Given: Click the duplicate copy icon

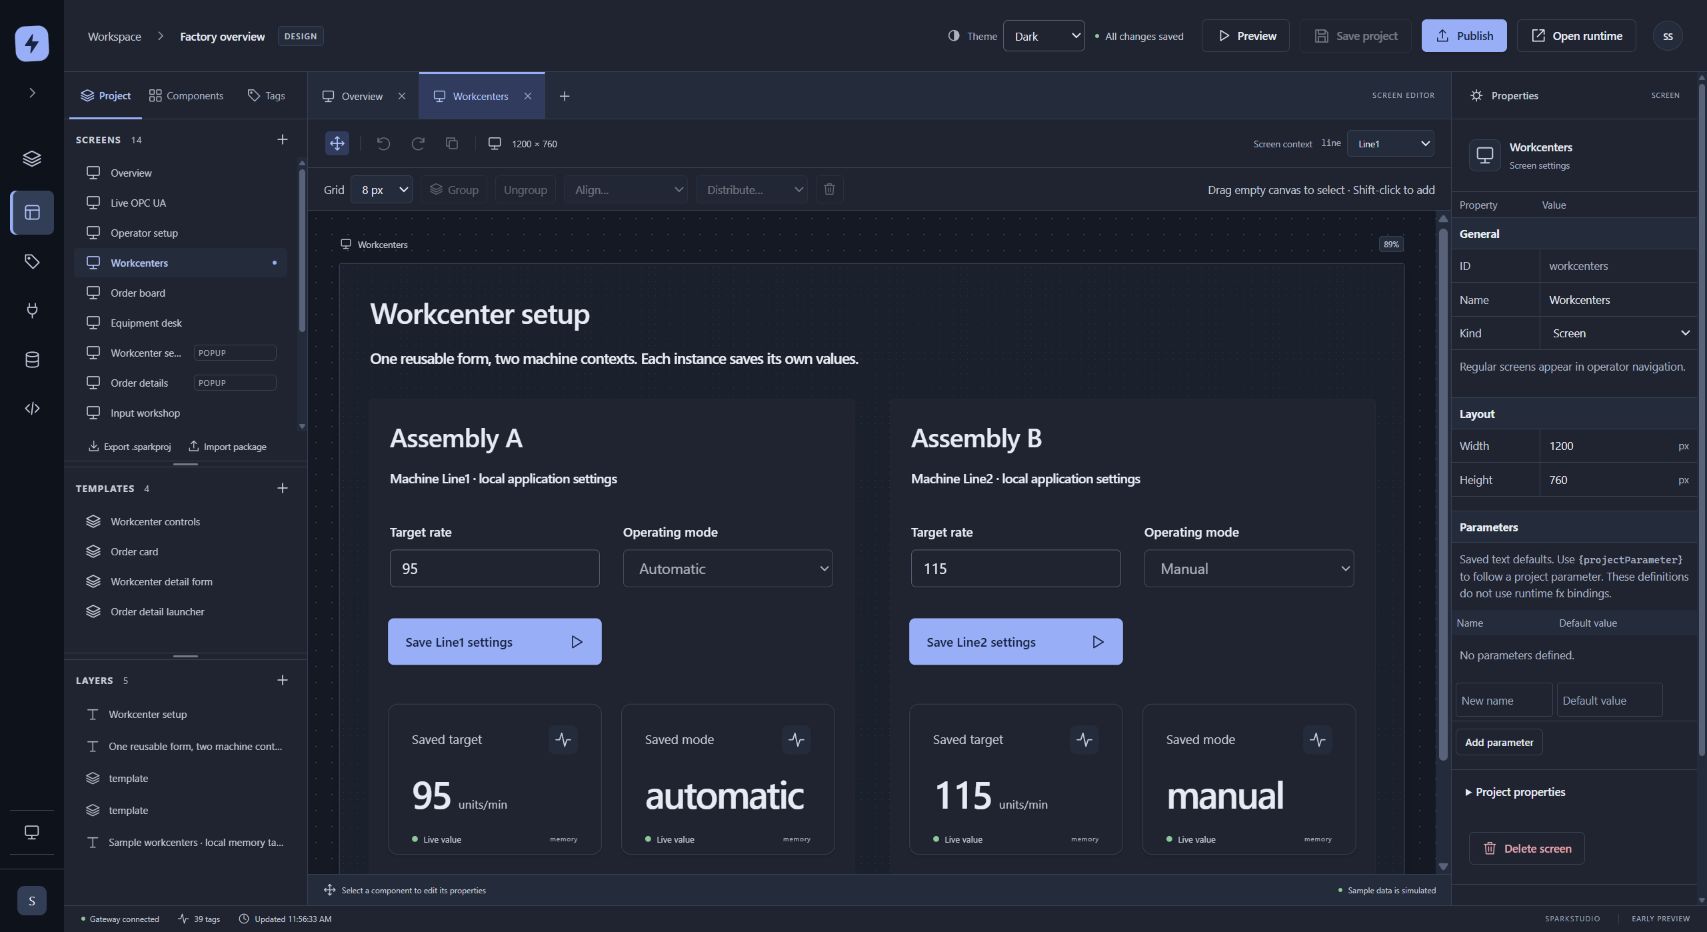Looking at the screenshot, I should point(452,144).
